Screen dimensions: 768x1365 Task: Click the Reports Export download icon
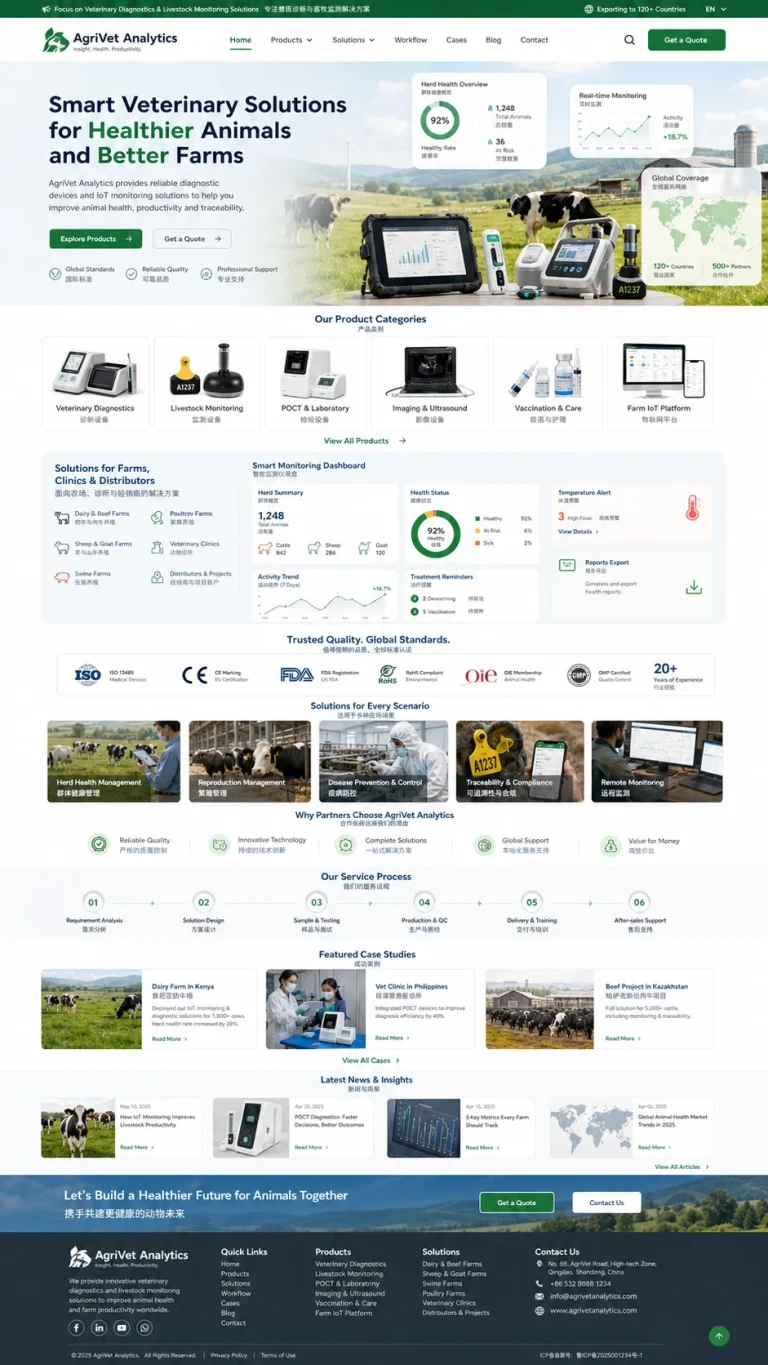(694, 587)
